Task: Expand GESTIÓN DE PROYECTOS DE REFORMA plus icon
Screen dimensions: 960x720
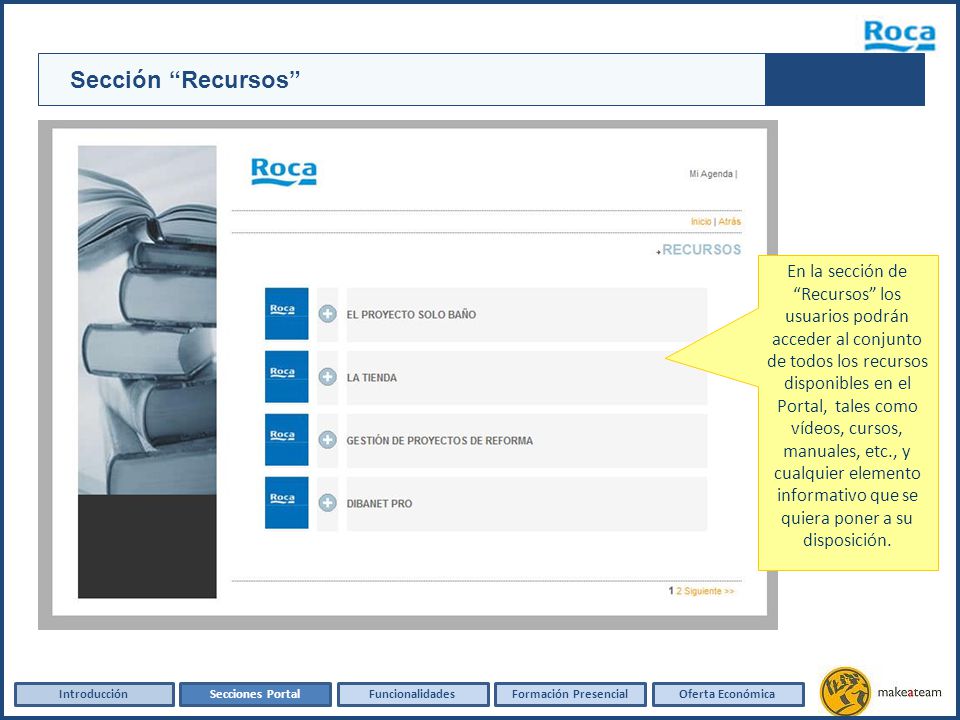Action: [328, 440]
